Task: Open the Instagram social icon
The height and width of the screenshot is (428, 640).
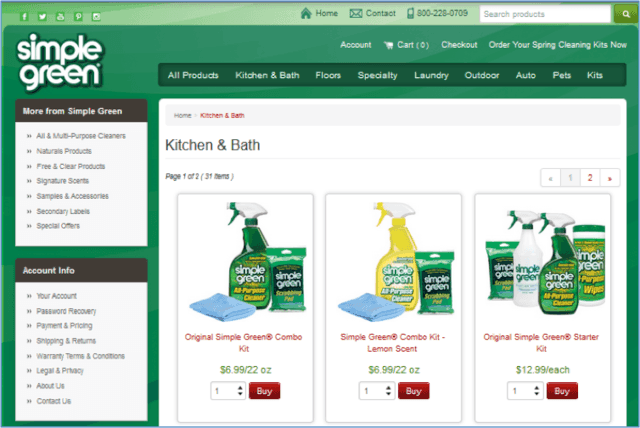Action: [x=96, y=16]
